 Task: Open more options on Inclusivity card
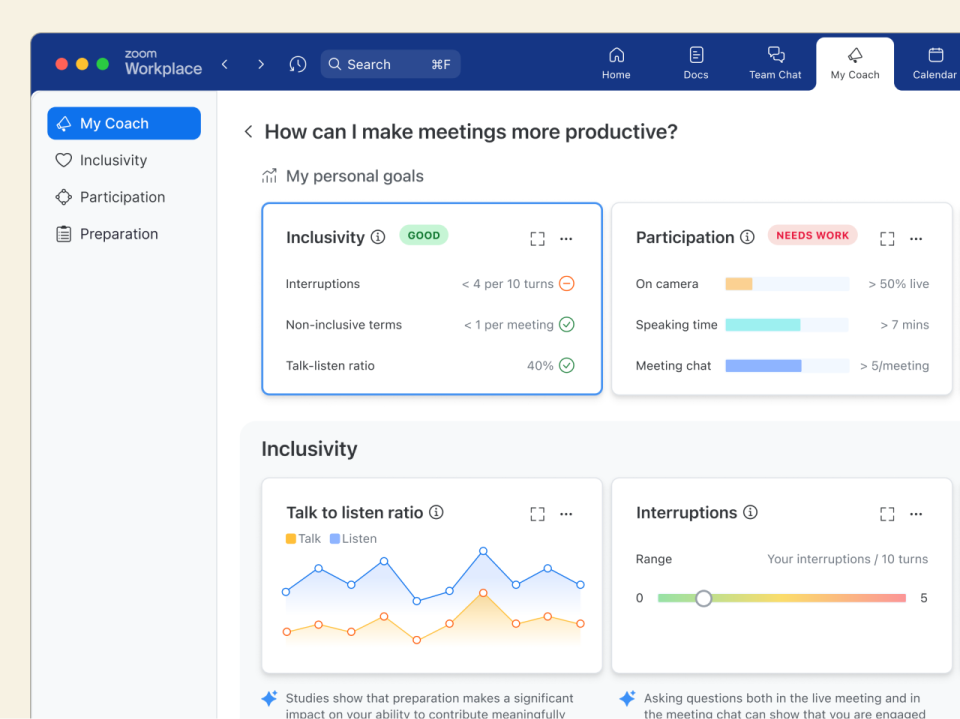click(x=566, y=238)
